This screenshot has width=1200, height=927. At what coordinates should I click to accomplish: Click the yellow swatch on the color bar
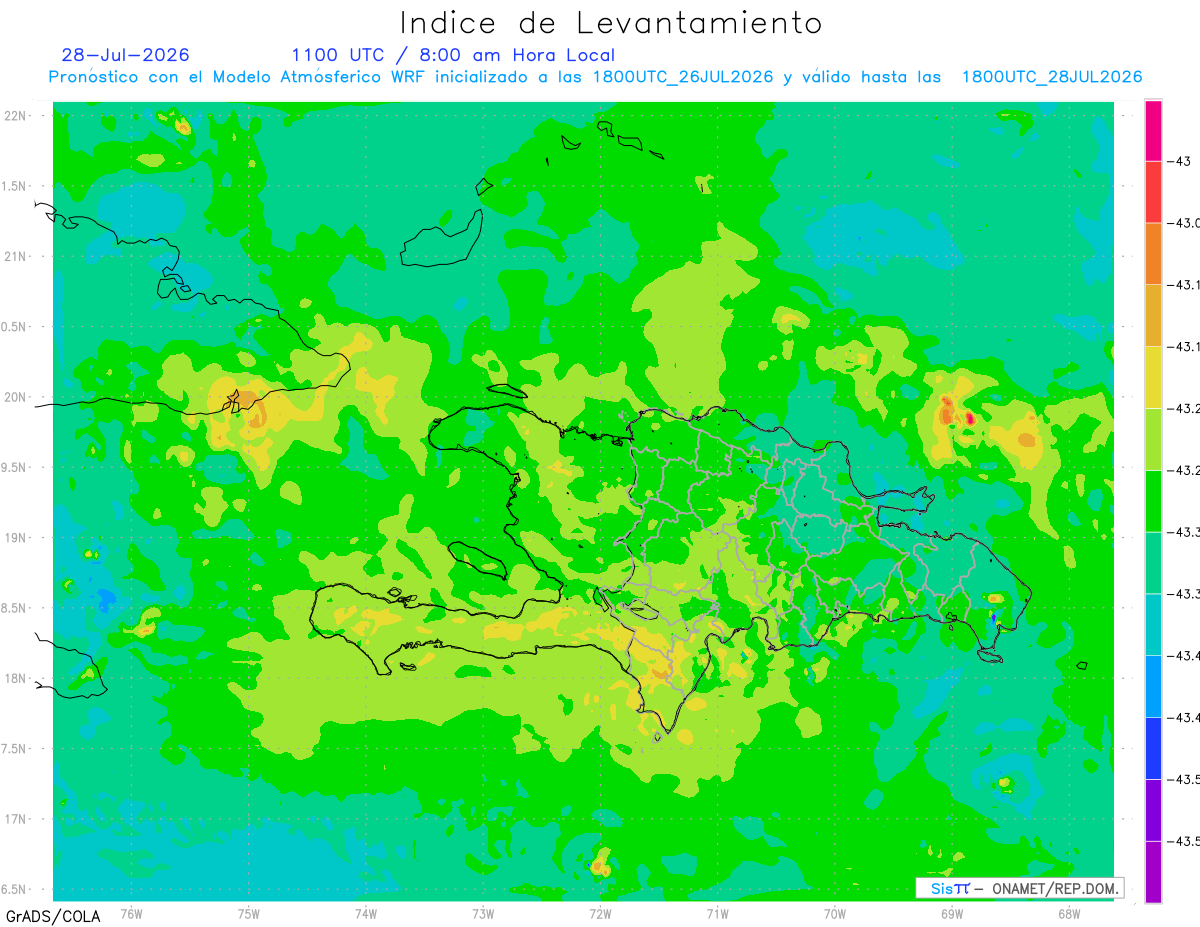coord(1153,378)
